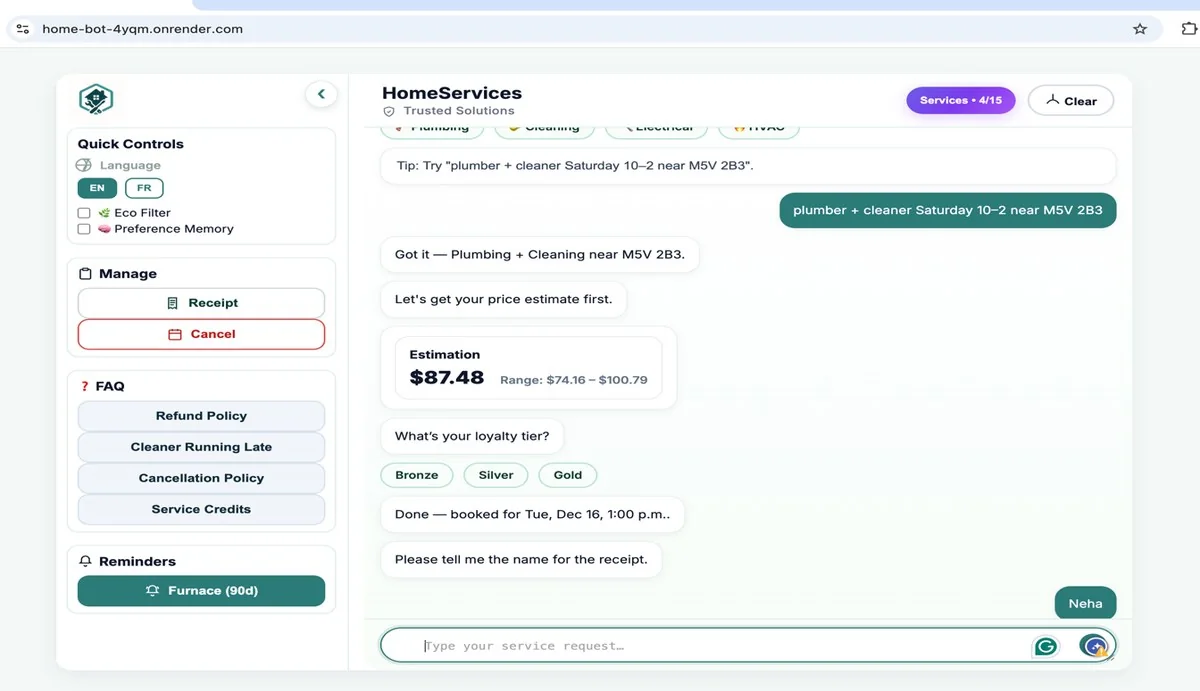This screenshot has height=691, width=1200.
Task: Select the EN language option
Action: tap(97, 188)
